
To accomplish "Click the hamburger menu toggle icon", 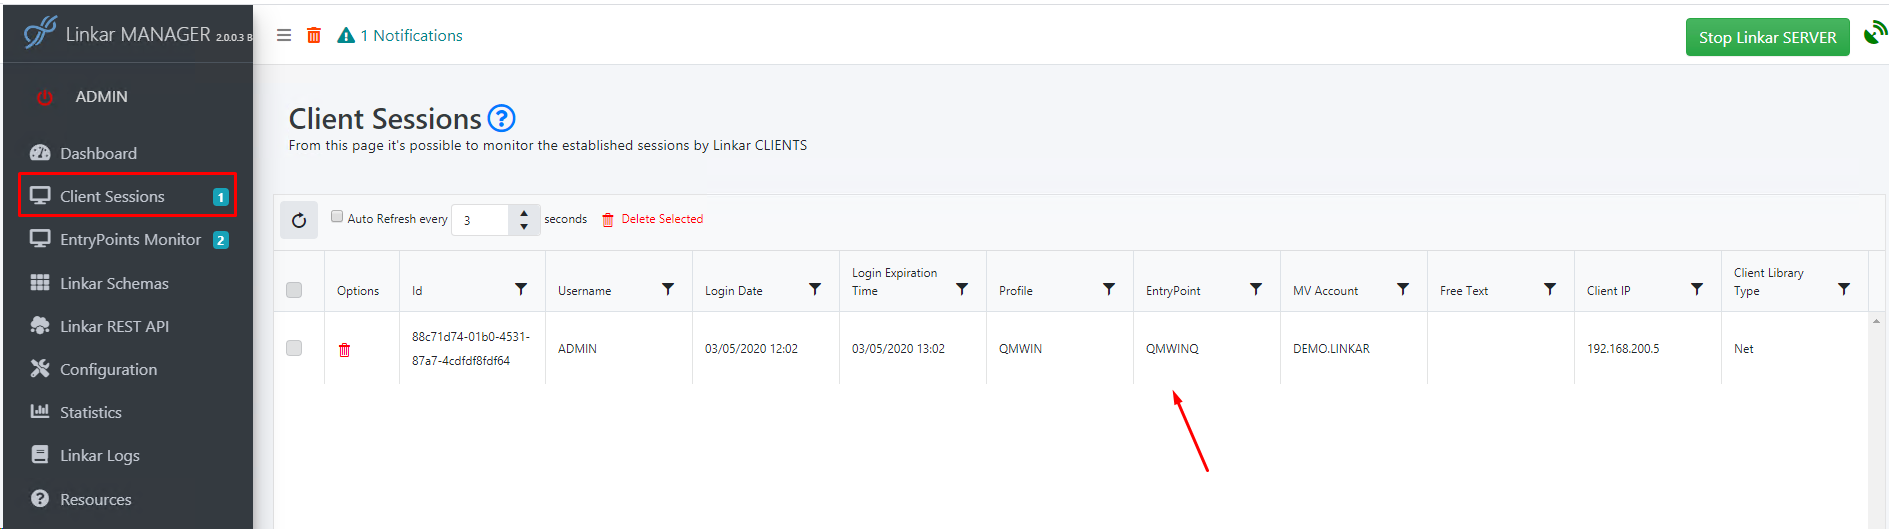I will [284, 35].
